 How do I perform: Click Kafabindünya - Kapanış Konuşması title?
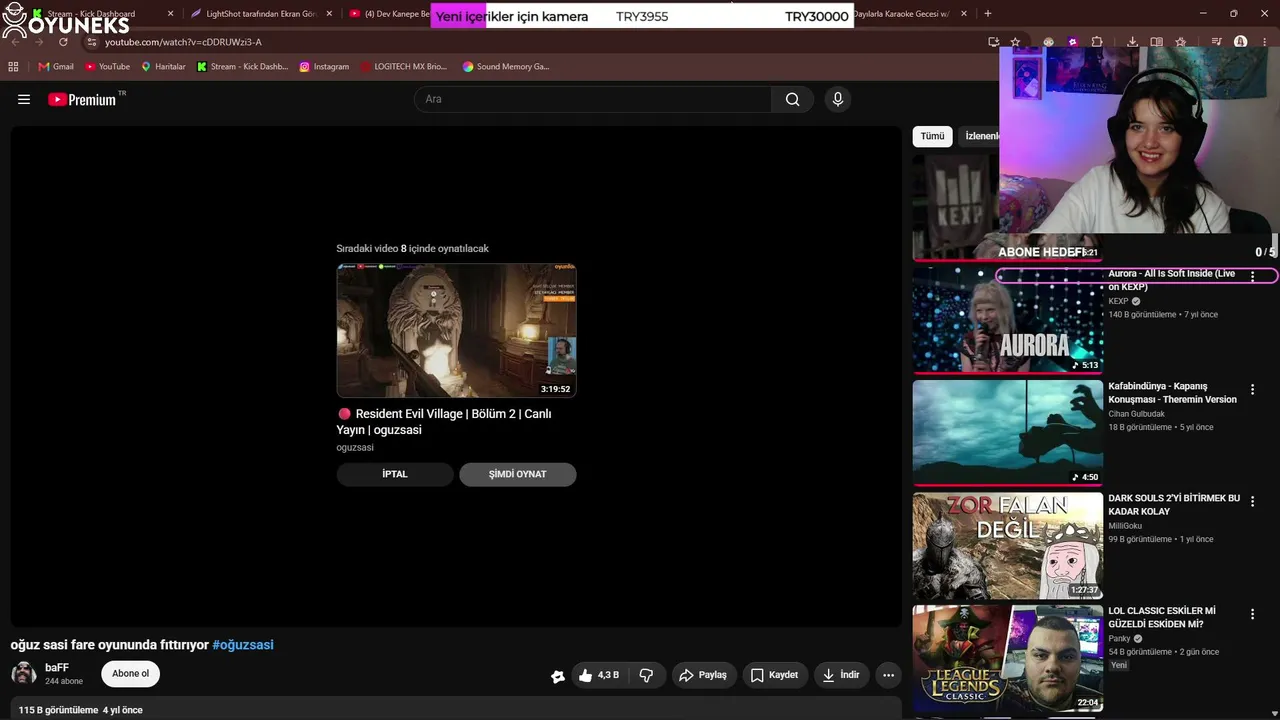(1172, 393)
